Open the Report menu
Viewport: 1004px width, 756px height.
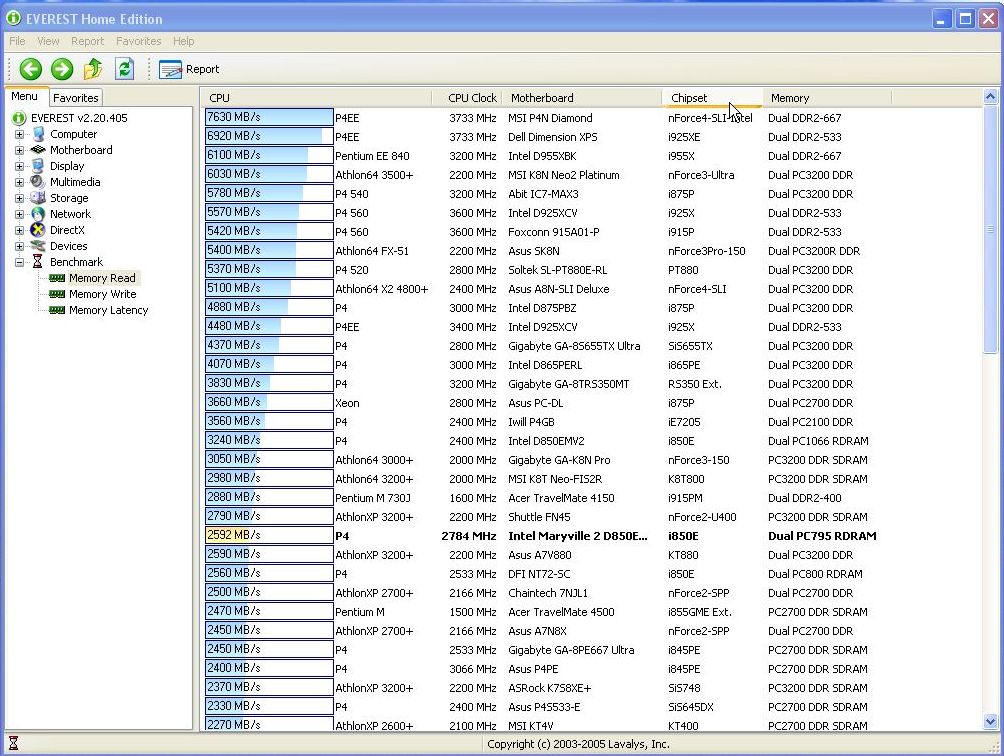(87, 41)
